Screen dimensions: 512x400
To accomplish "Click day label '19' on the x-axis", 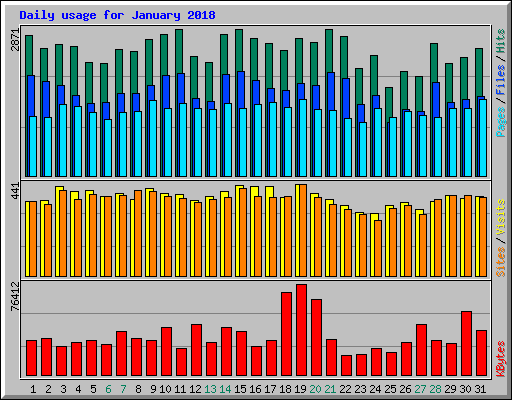I will point(300,389).
